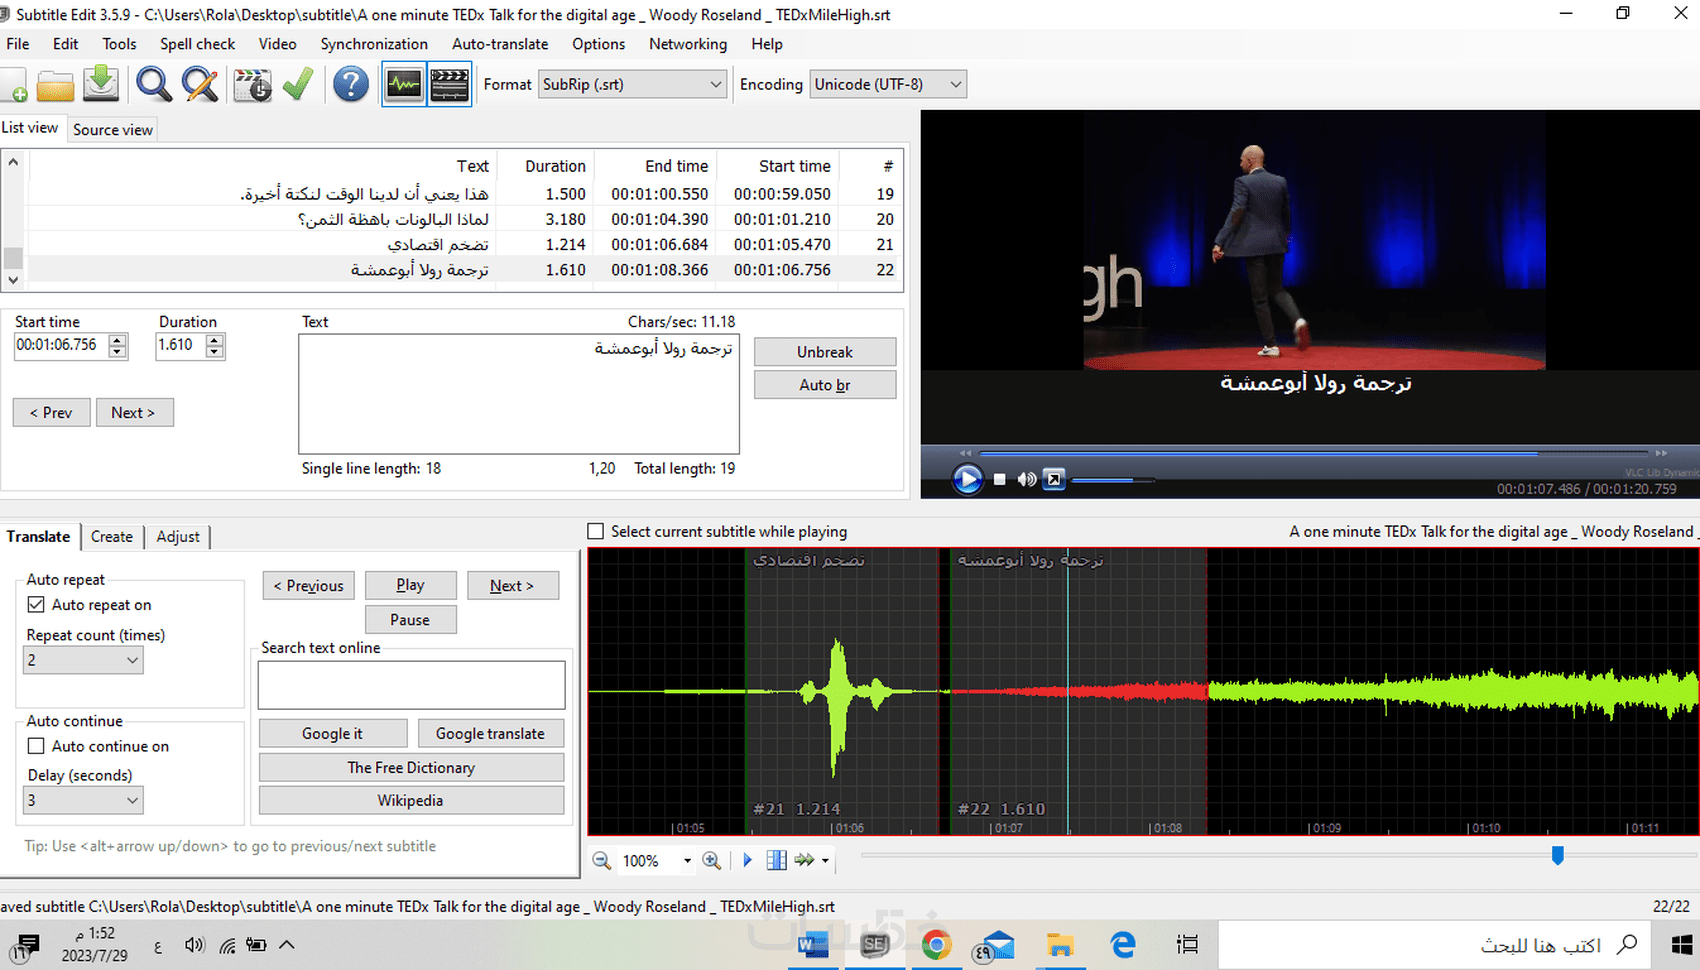Click the waveform grid columns icon
This screenshot has height=970, width=1700.
pos(776,860)
